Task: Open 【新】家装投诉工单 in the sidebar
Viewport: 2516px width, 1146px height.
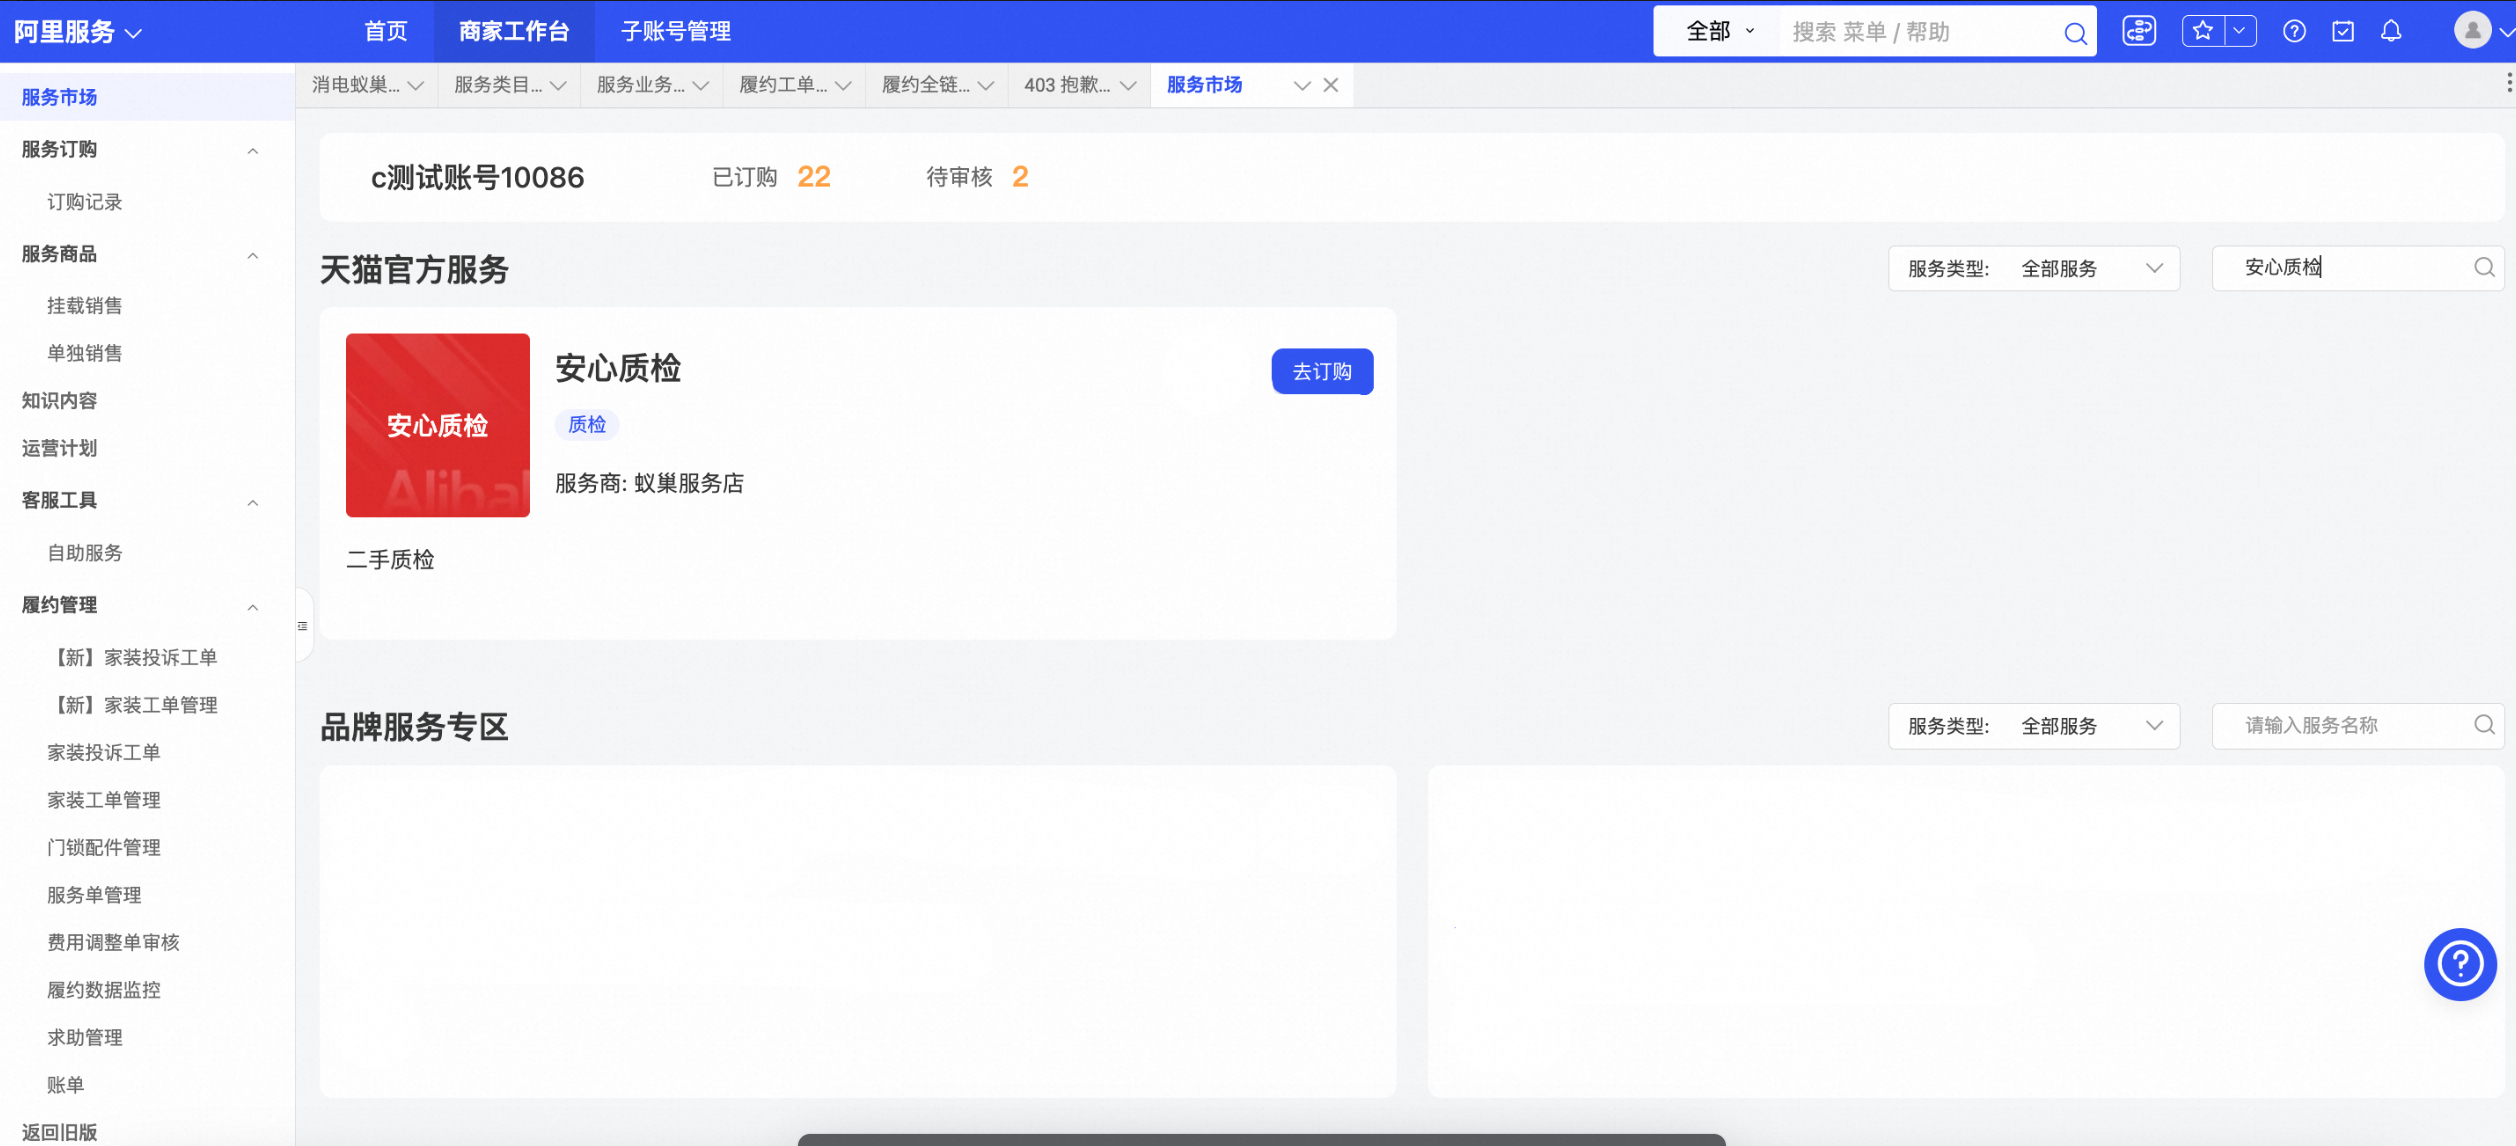Action: [132, 658]
